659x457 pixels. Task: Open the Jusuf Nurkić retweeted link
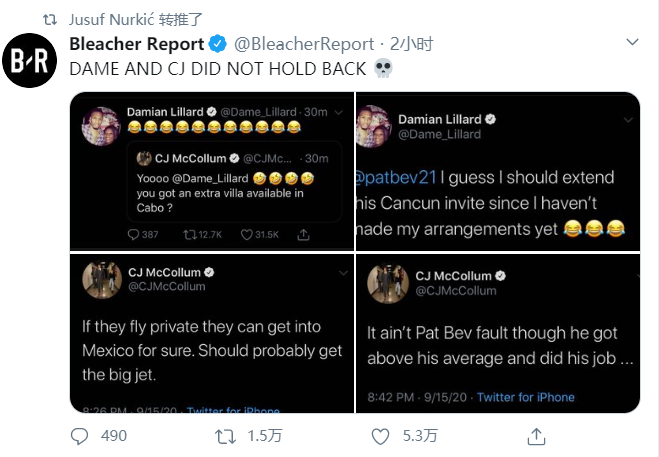point(136,19)
